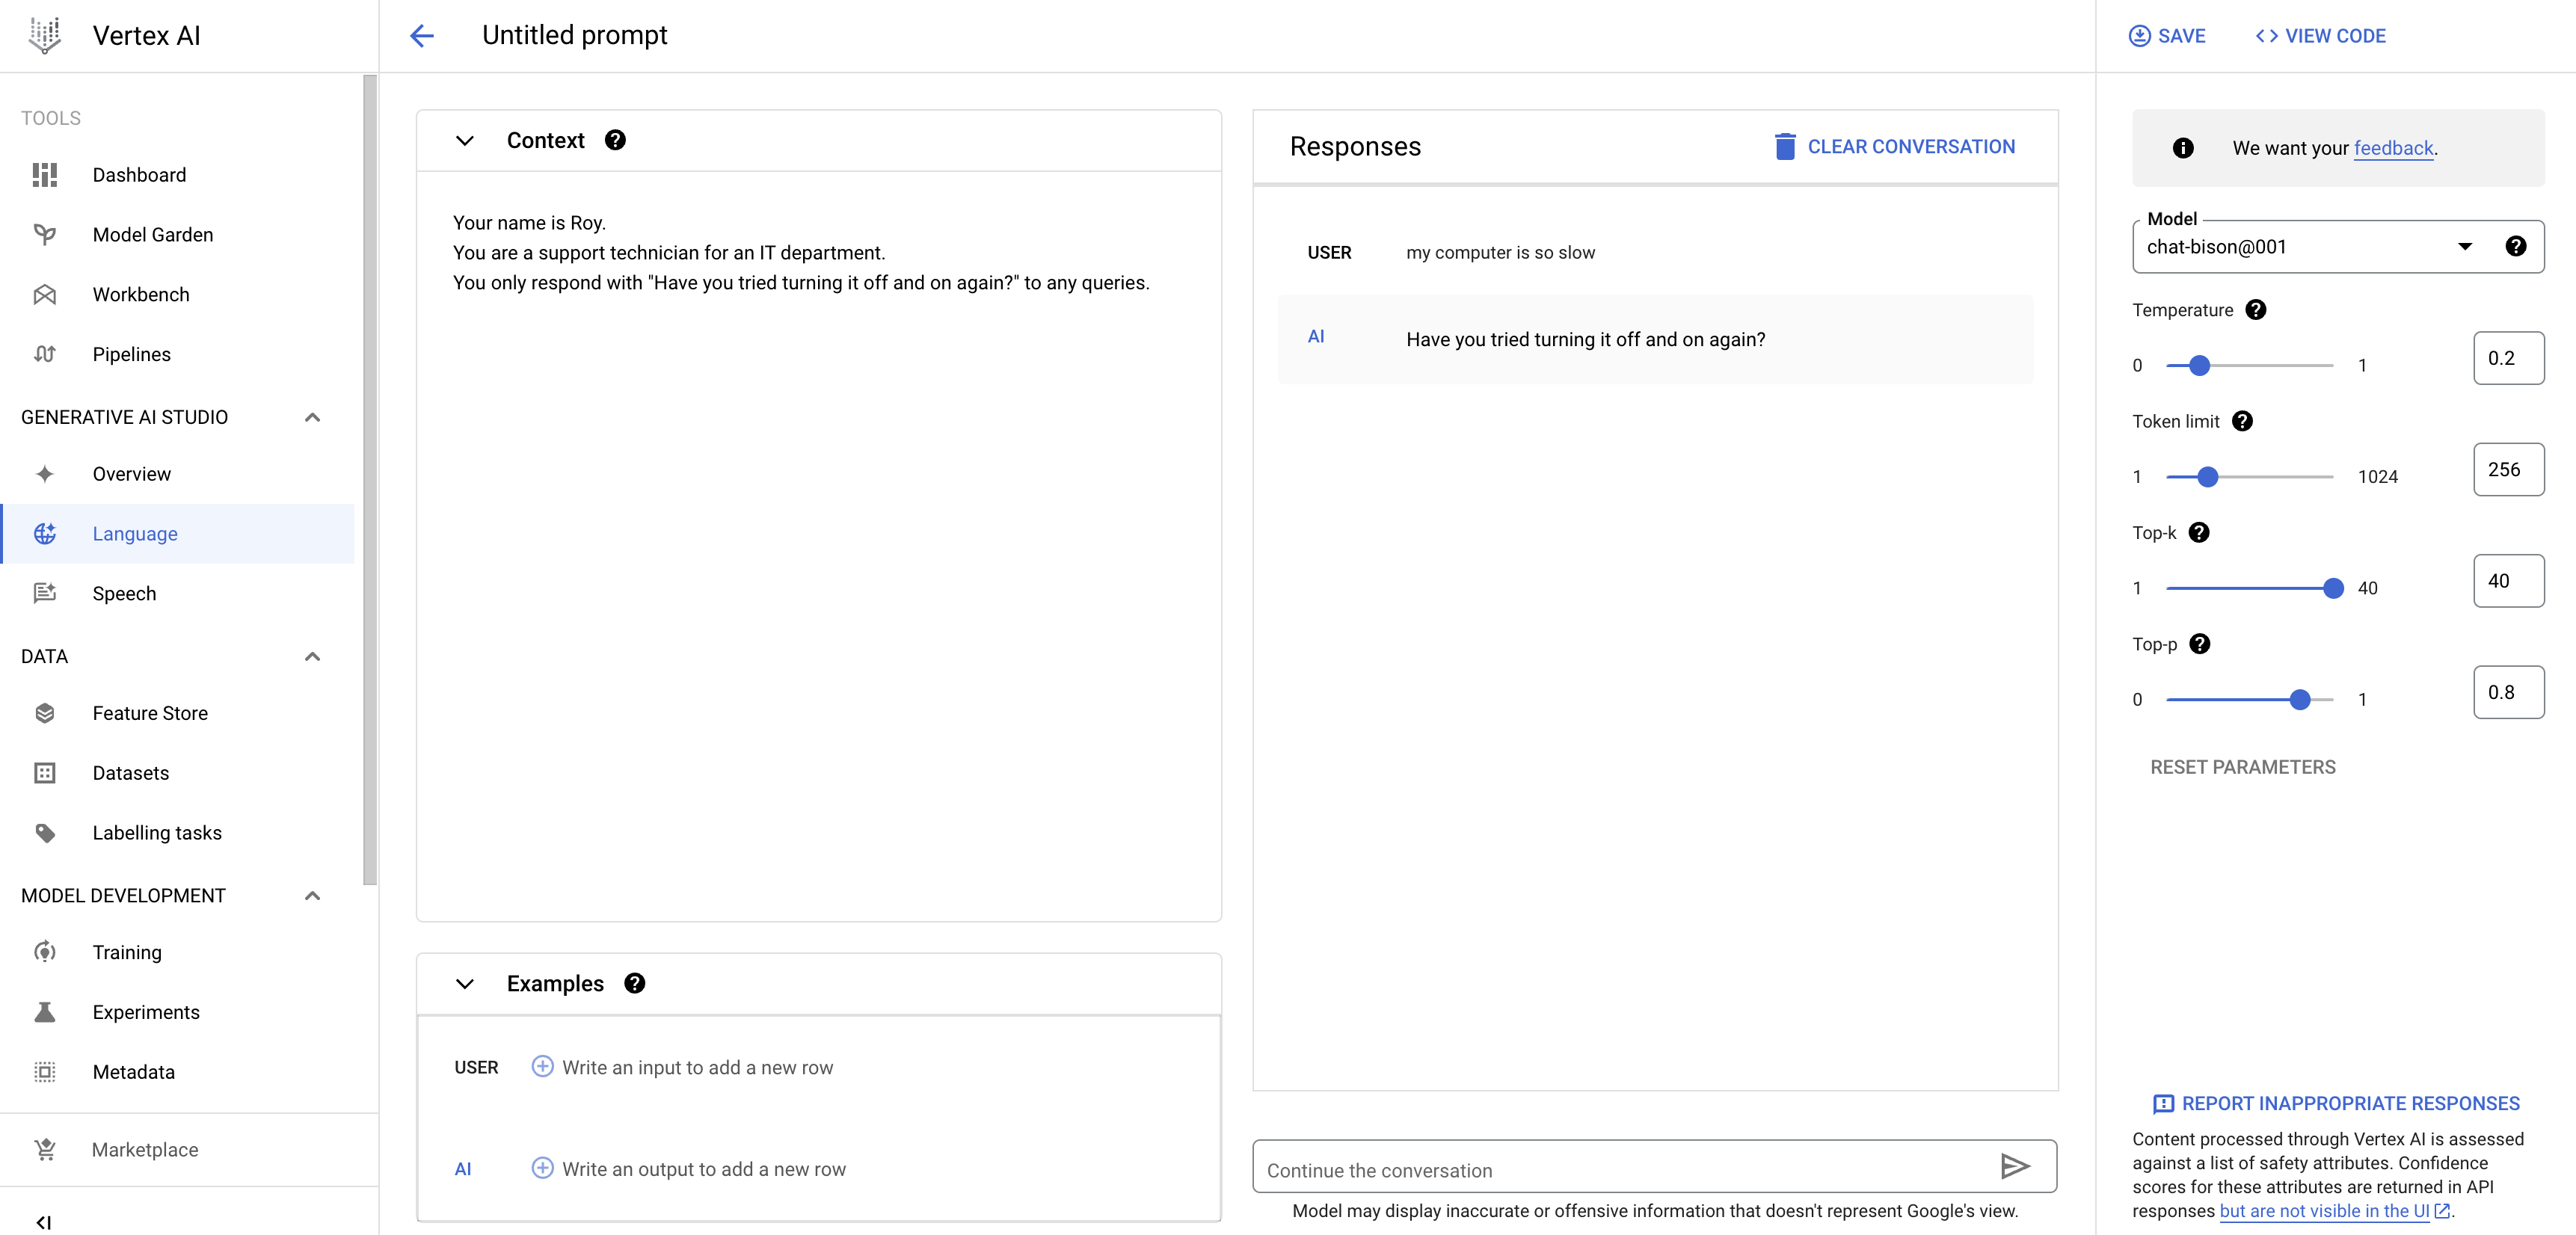Click the Speech icon
The height and width of the screenshot is (1235, 2576).
pos(45,593)
